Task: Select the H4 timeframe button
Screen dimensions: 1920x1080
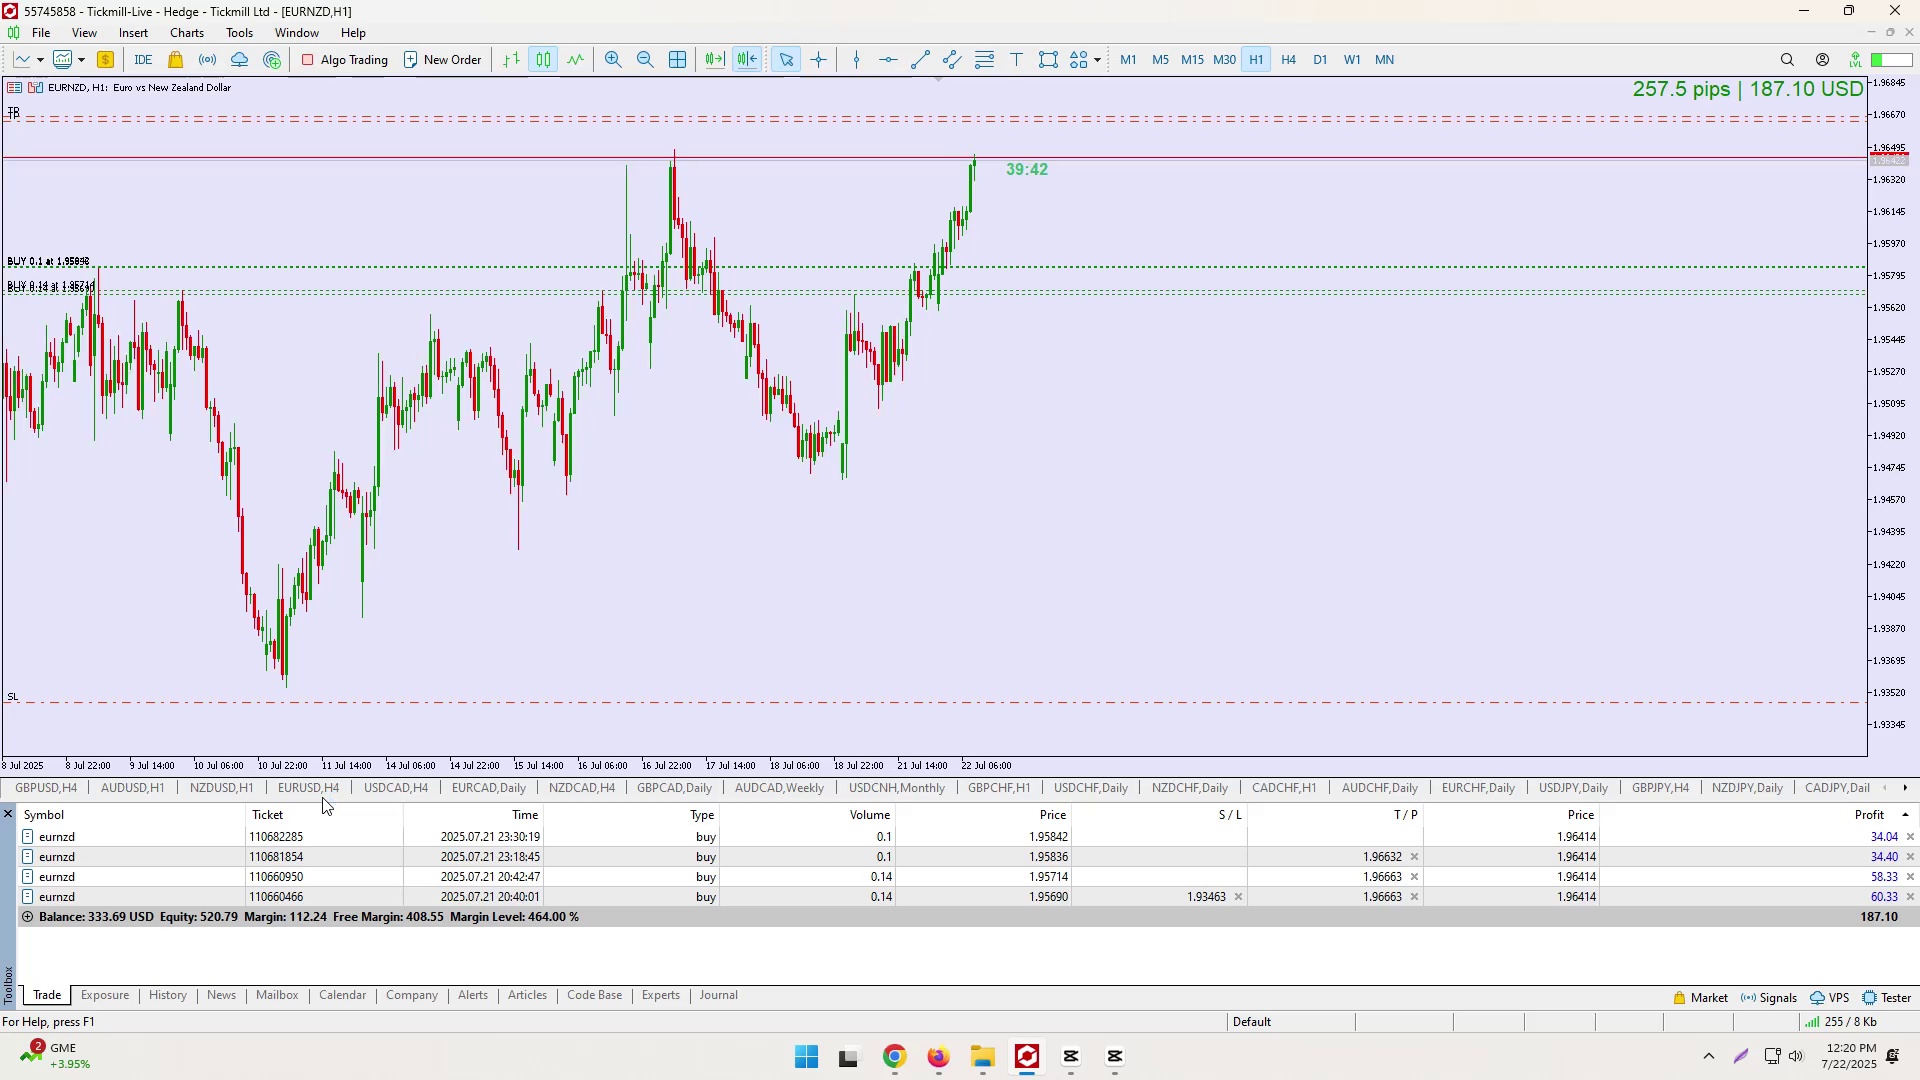Action: click(x=1289, y=60)
